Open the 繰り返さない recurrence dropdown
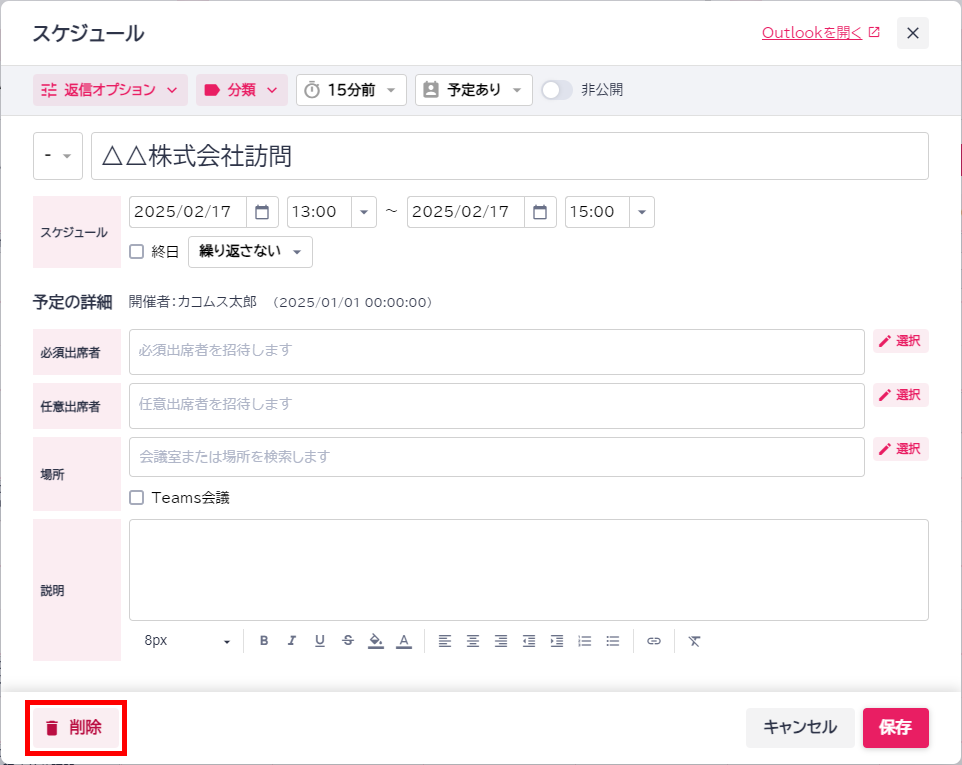 click(x=250, y=252)
